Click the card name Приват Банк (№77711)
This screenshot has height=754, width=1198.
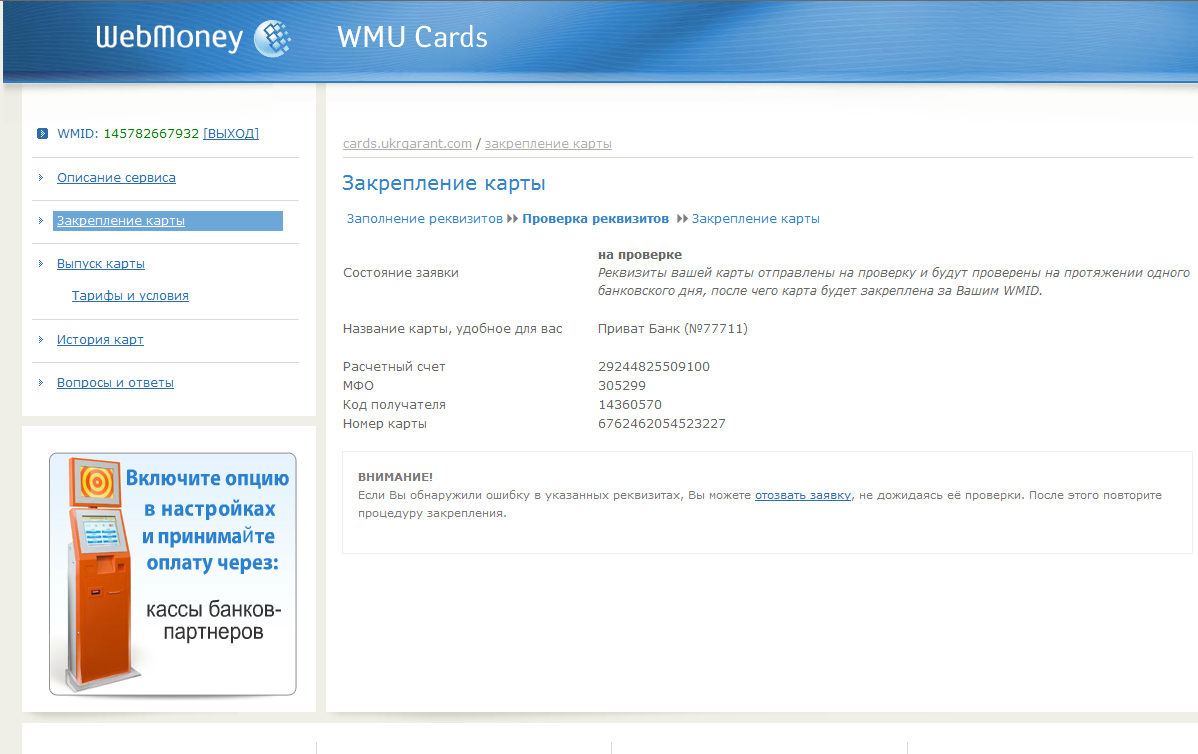point(673,328)
